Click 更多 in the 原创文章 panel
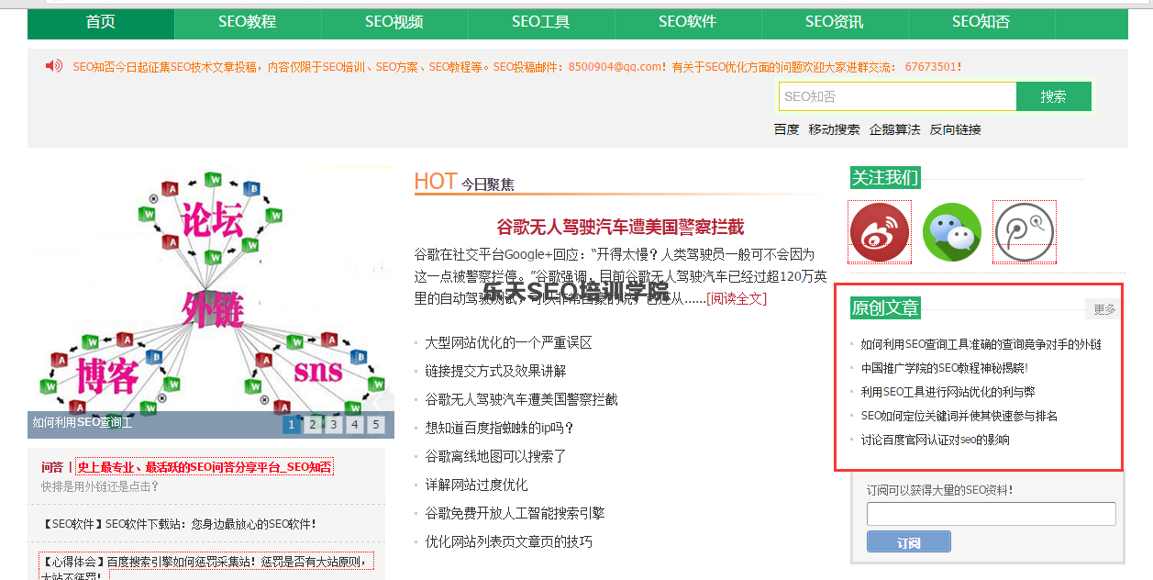The width and height of the screenshot is (1153, 580). click(1102, 310)
